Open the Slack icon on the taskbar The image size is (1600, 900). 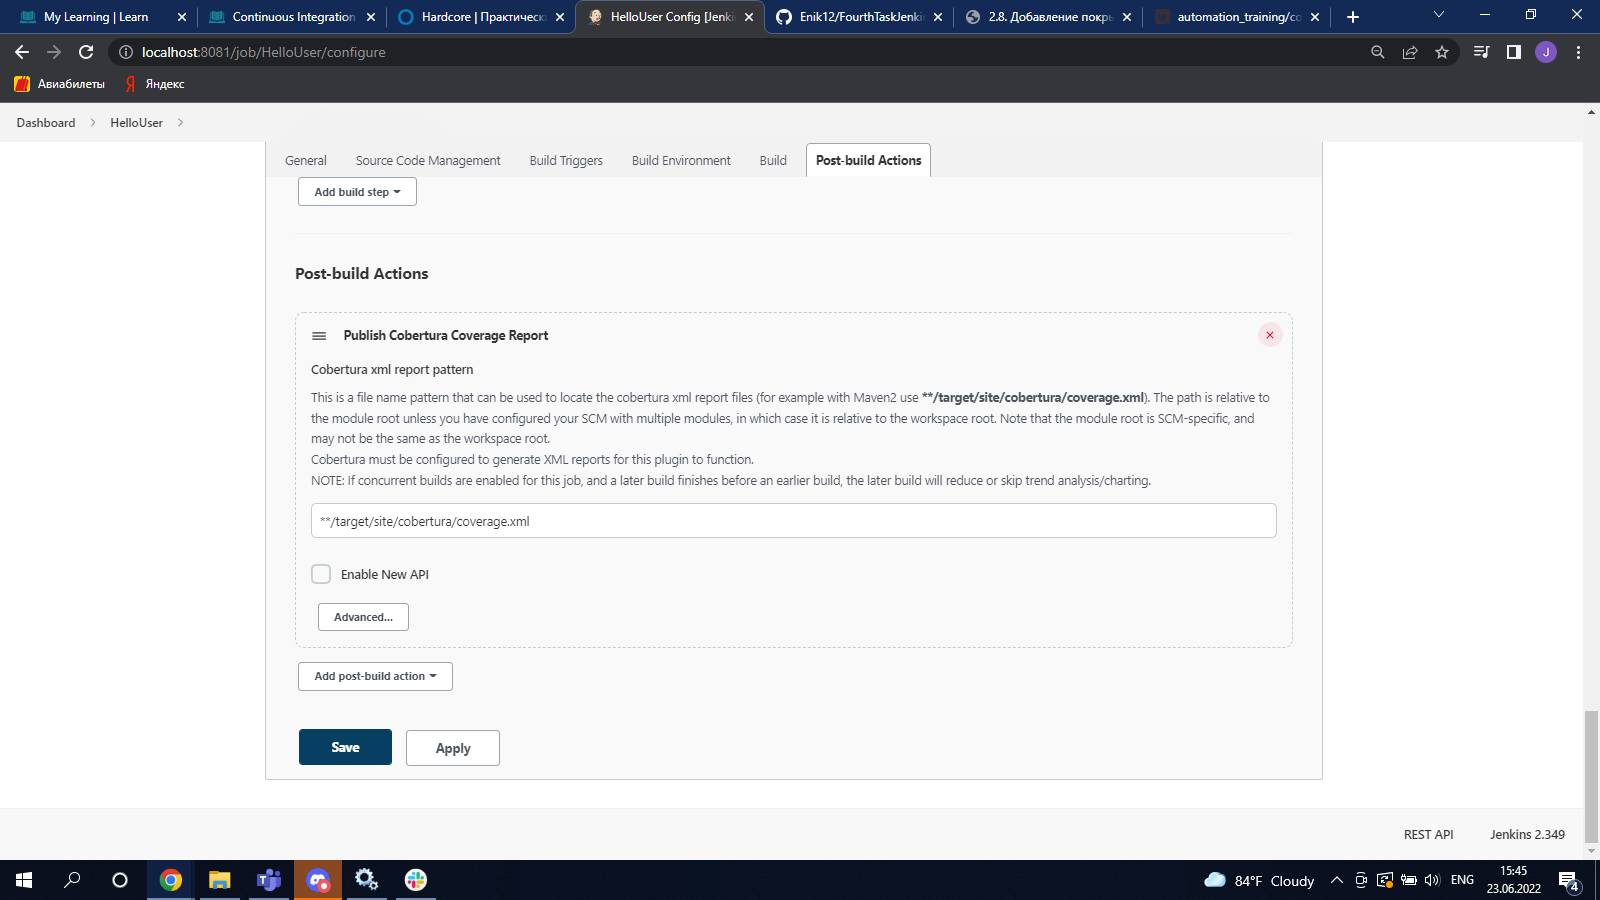(416, 880)
